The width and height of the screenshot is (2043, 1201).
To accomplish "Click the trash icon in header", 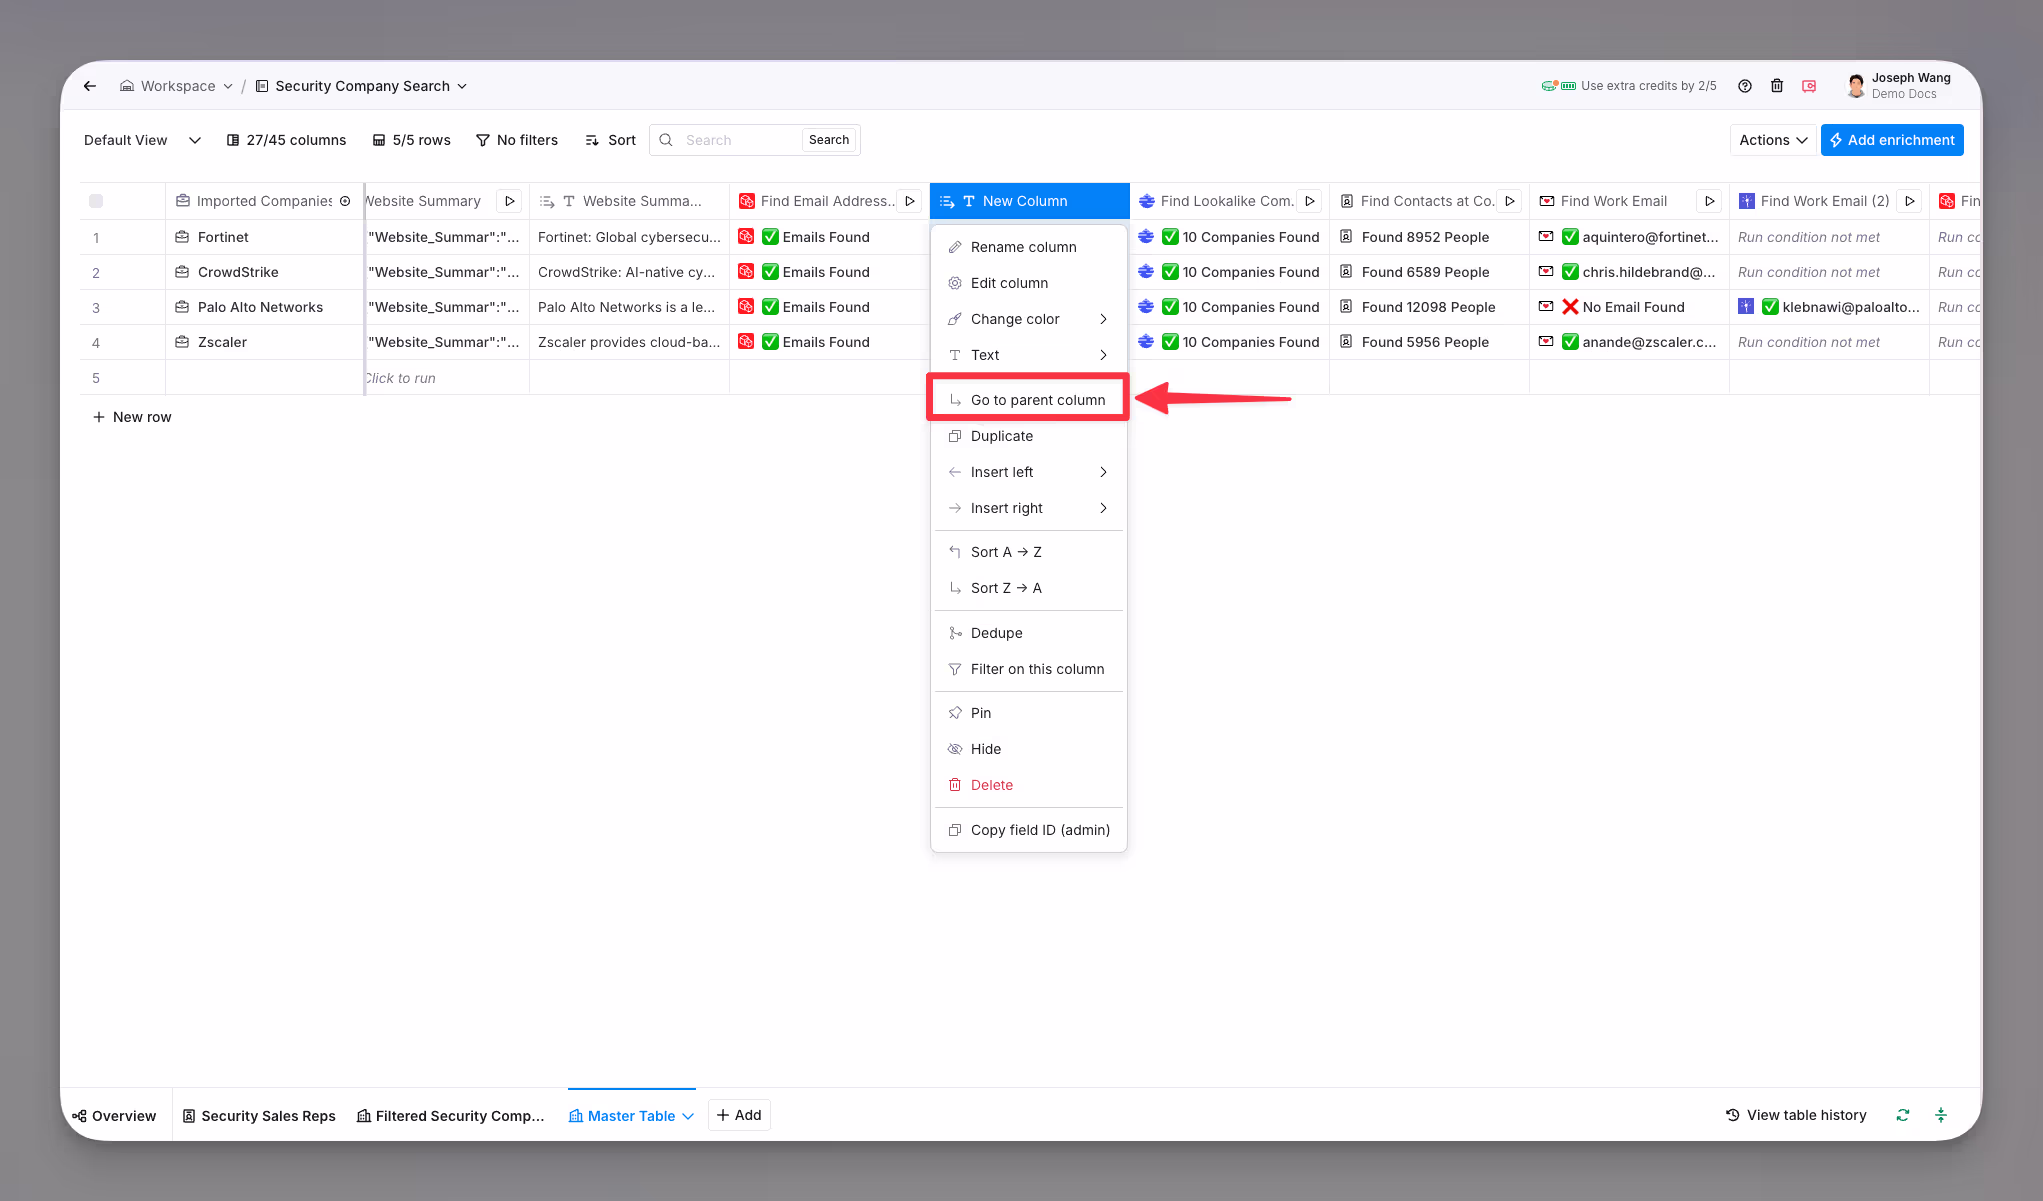I will tap(1777, 86).
